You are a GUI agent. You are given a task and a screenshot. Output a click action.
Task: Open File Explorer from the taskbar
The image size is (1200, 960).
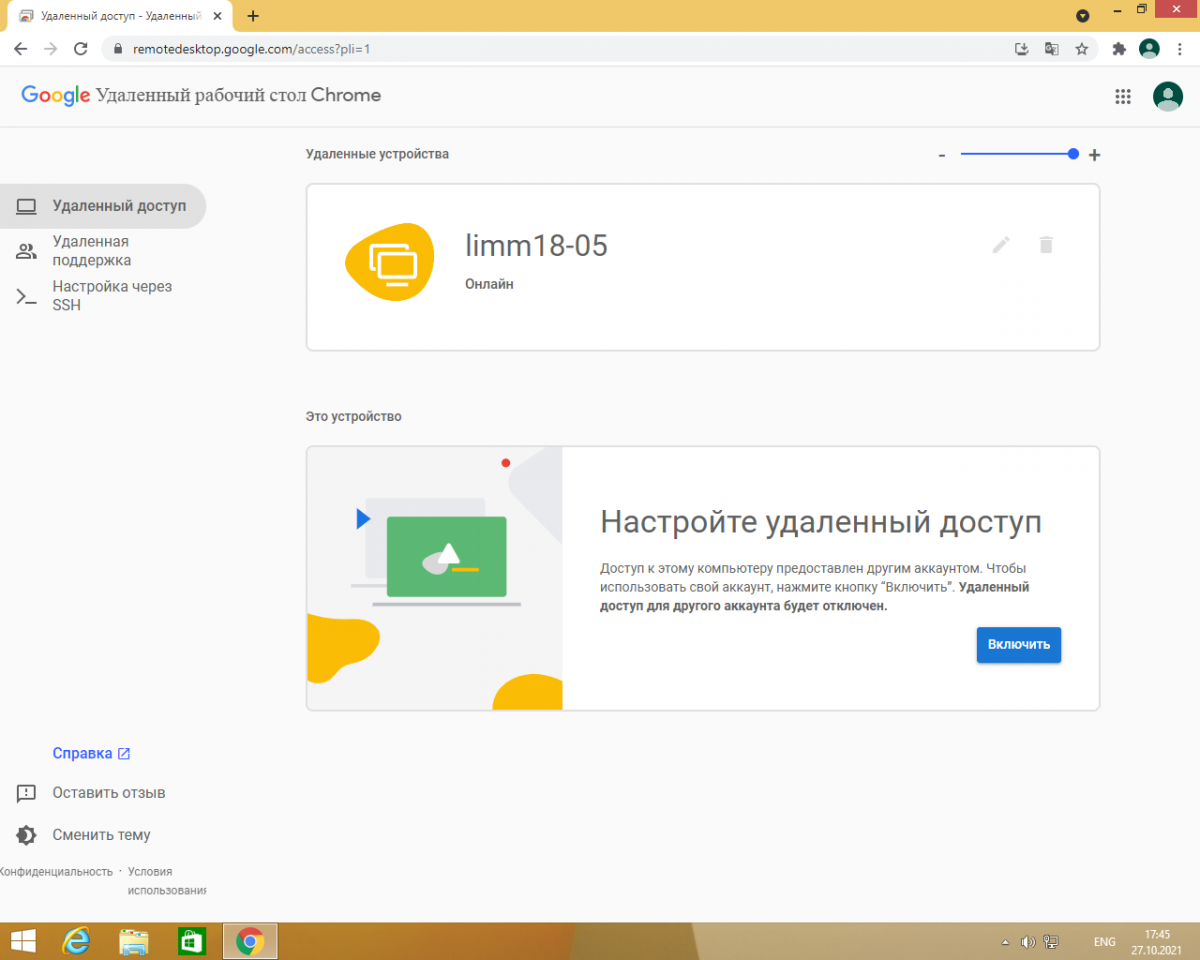pos(134,941)
